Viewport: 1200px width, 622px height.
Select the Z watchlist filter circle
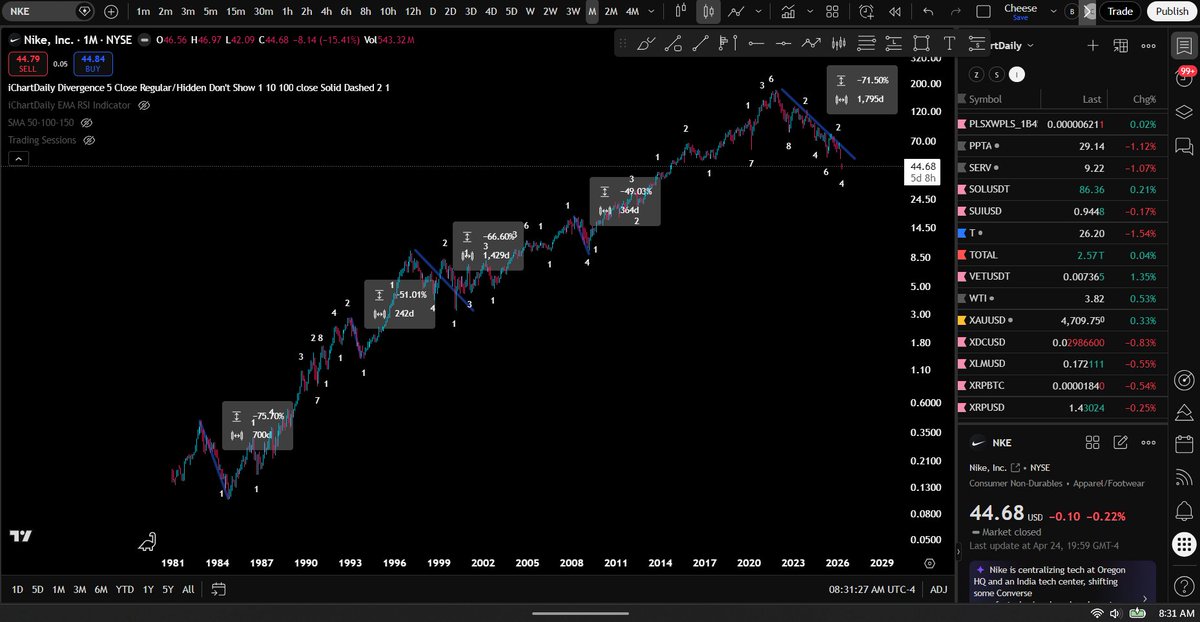point(977,74)
